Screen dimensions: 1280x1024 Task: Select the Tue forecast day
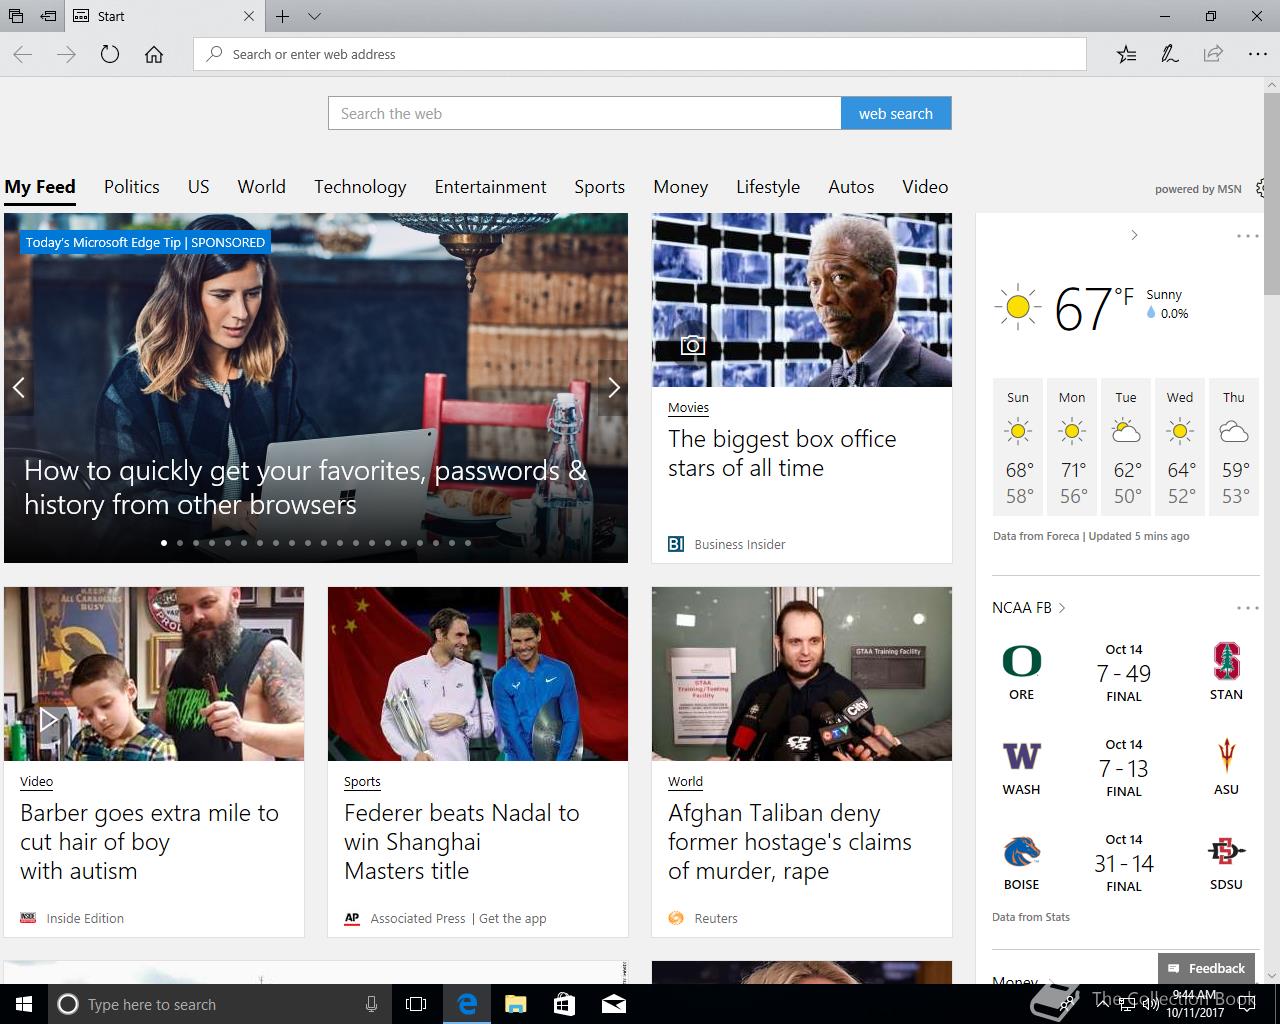[1126, 447]
